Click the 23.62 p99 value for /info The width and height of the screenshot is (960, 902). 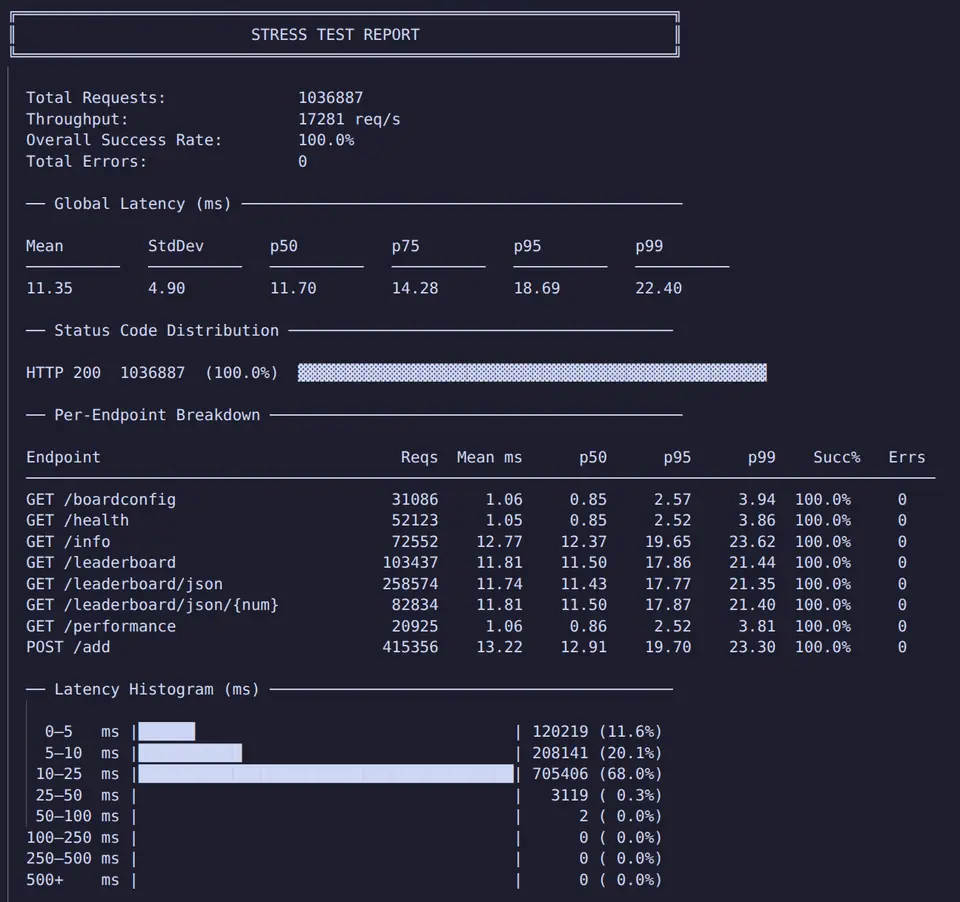pyautogui.click(x=752, y=541)
